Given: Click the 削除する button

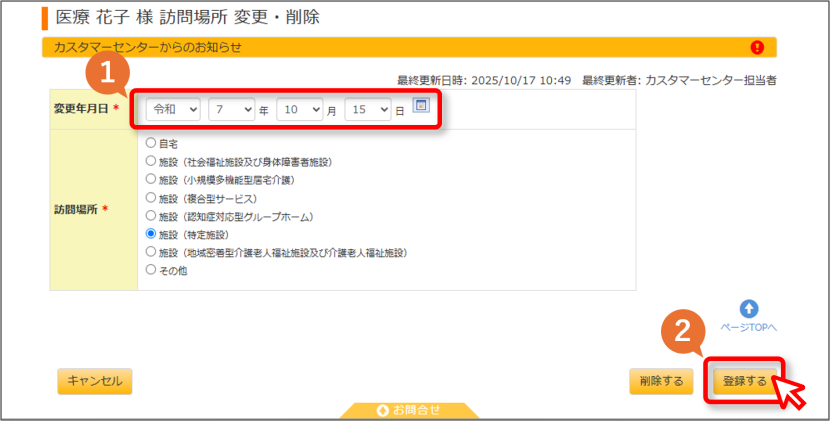Looking at the screenshot, I should click(661, 381).
